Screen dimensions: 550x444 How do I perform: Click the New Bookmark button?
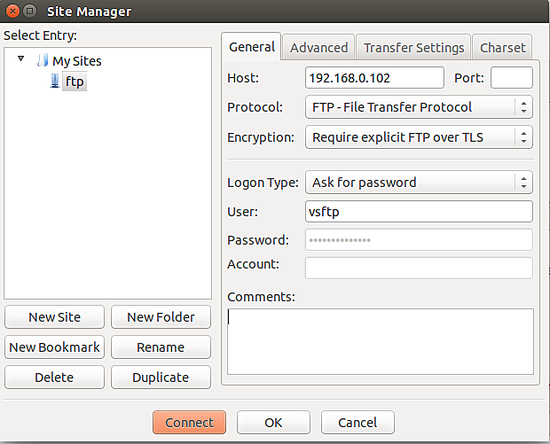[x=54, y=347]
